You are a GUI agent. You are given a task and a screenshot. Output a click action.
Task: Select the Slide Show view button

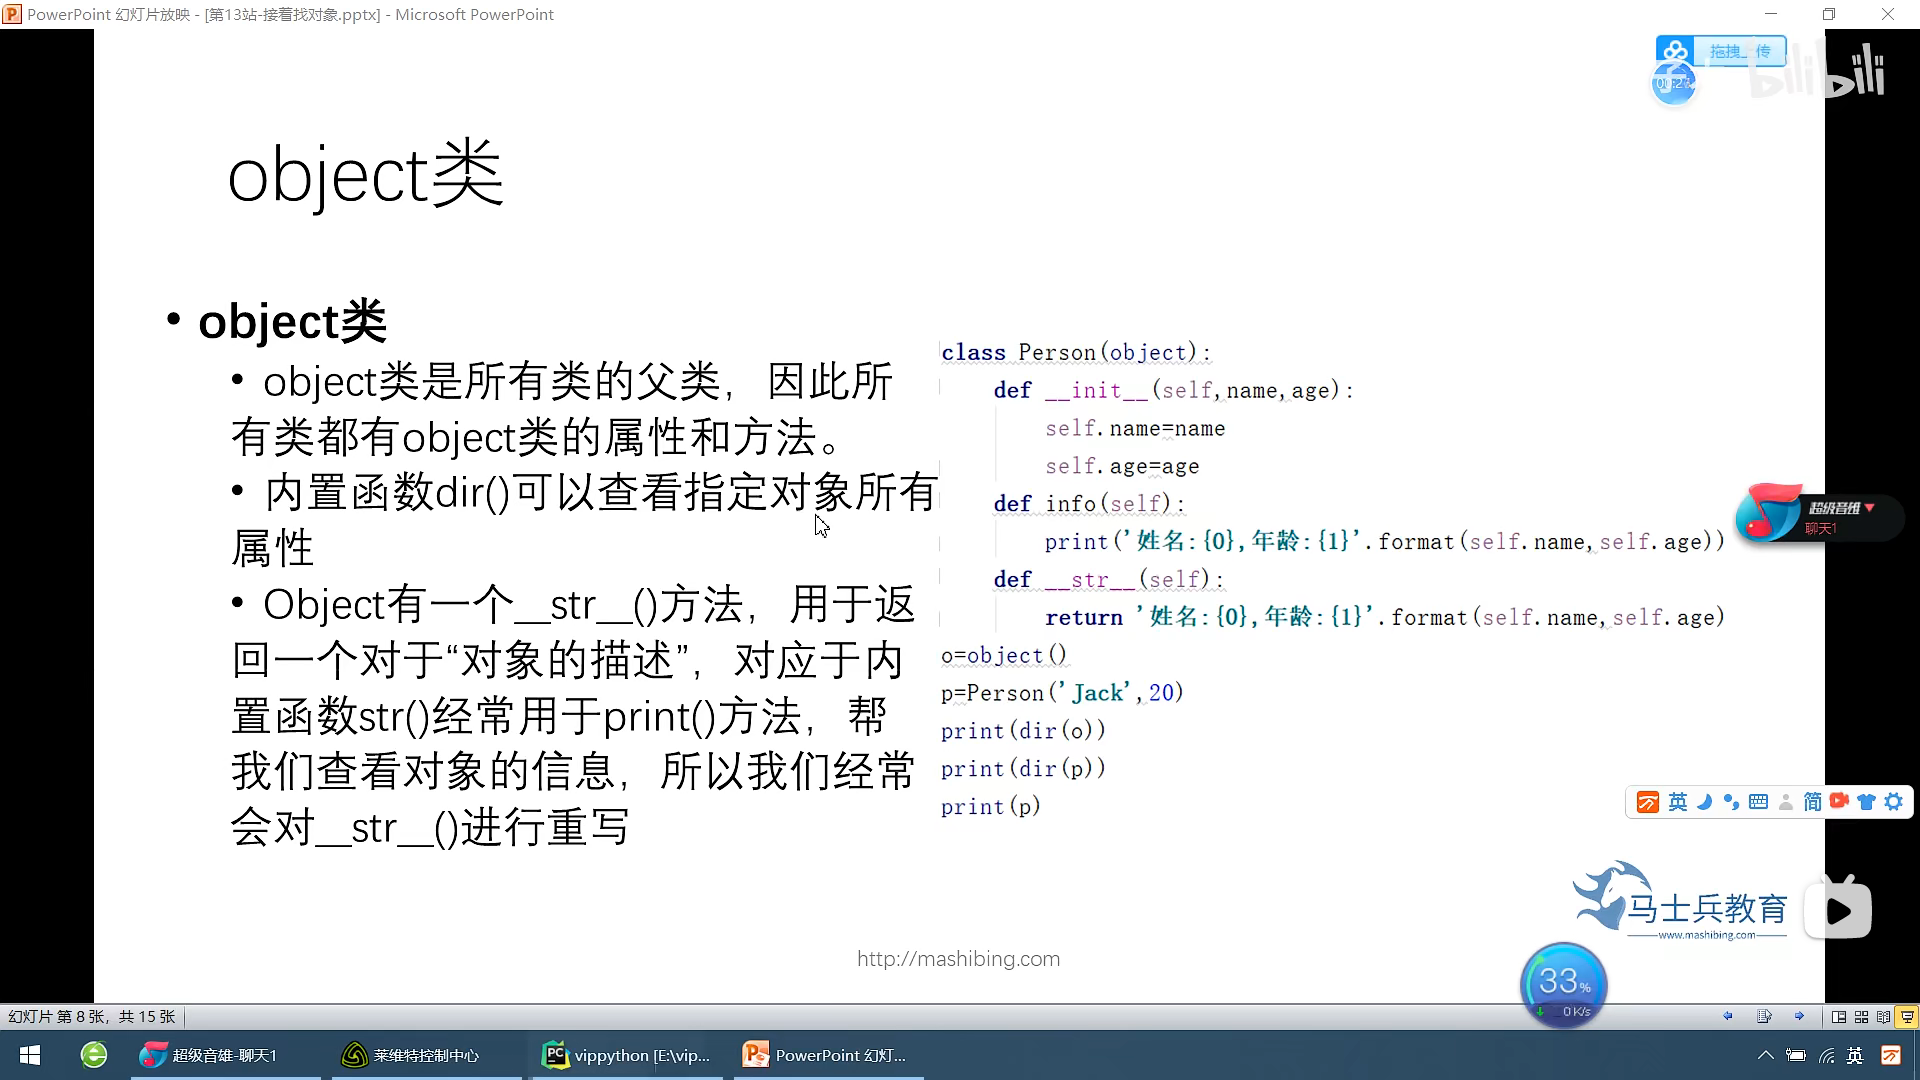[x=1907, y=1017]
